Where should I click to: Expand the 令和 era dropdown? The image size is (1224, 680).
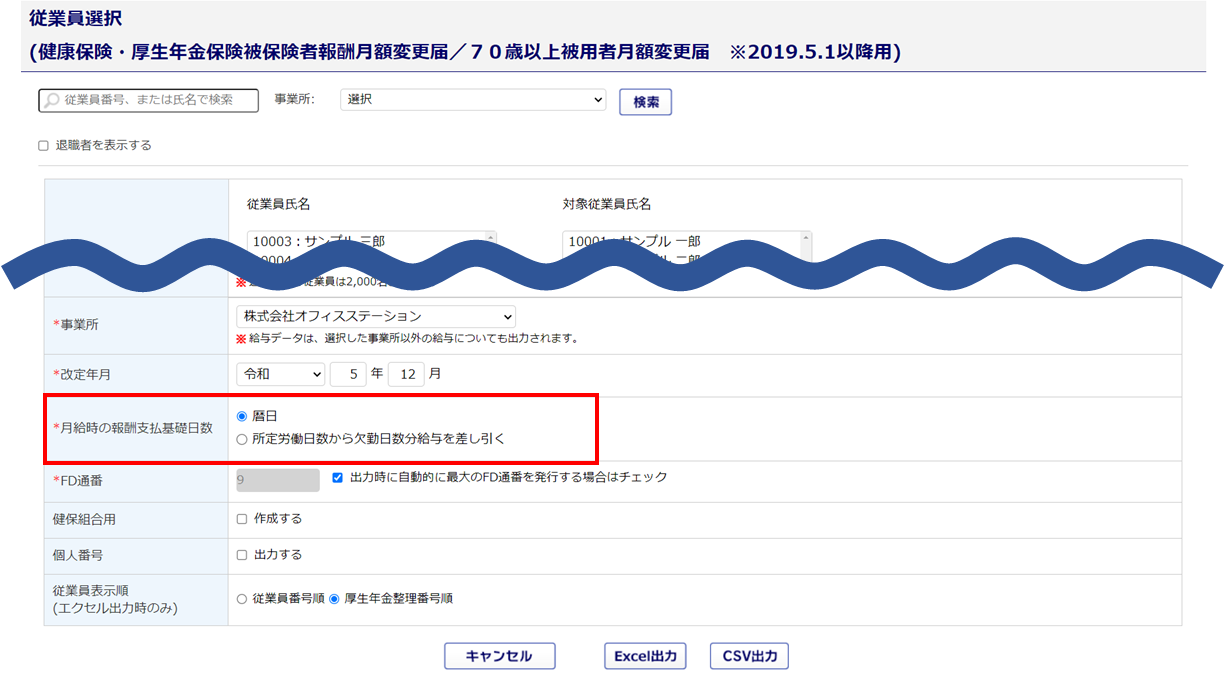(x=281, y=374)
